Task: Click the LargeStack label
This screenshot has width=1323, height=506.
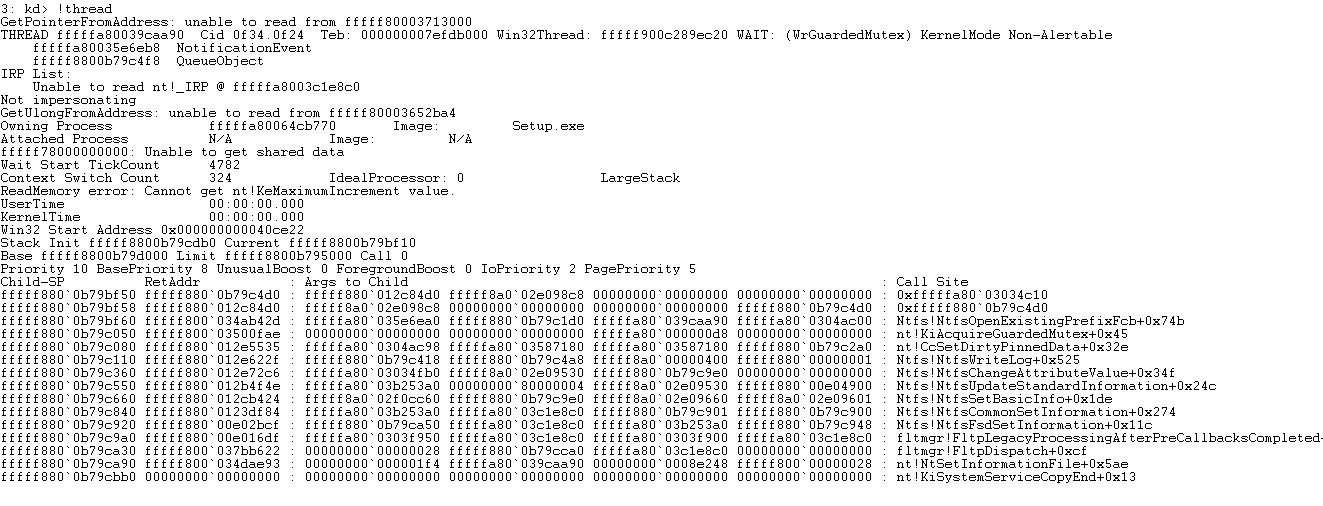Action: (x=640, y=178)
